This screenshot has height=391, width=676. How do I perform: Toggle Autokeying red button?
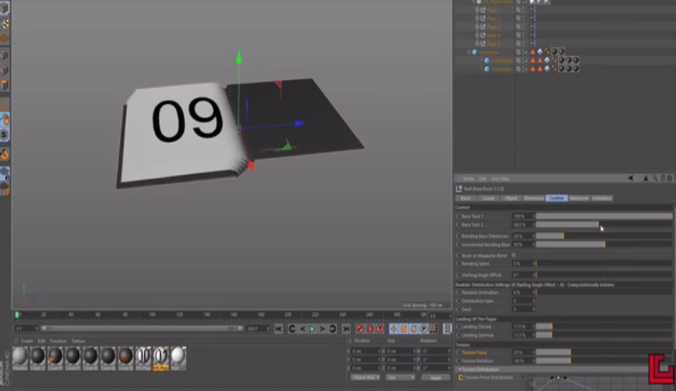[x=370, y=329]
